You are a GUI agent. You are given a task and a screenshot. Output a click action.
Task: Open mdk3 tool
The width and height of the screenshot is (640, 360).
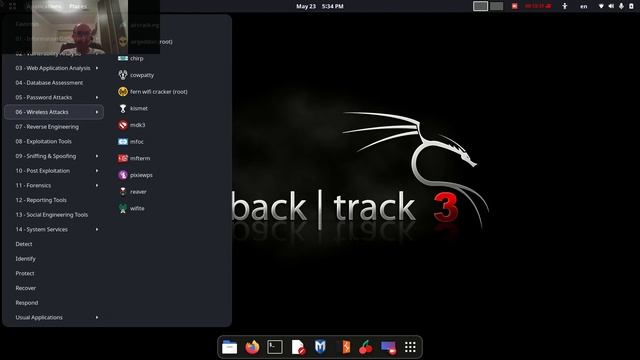point(131,125)
